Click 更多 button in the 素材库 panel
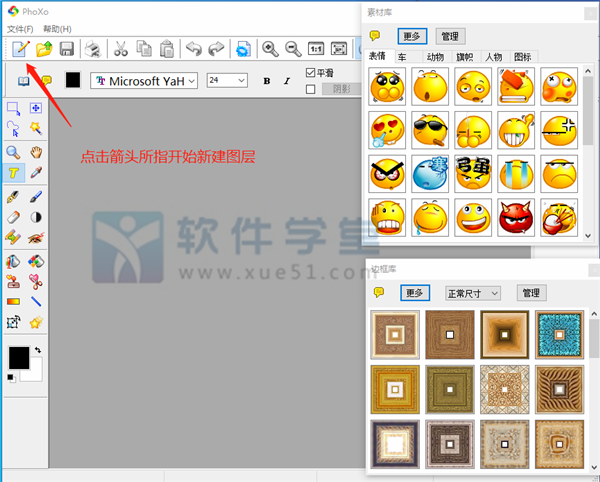 coord(412,36)
